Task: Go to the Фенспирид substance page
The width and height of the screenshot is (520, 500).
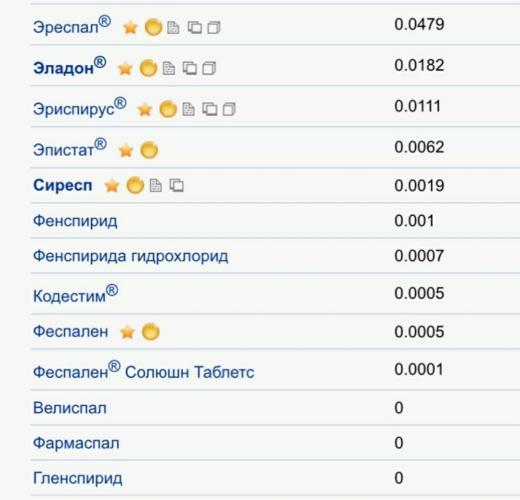Action: tap(75, 221)
